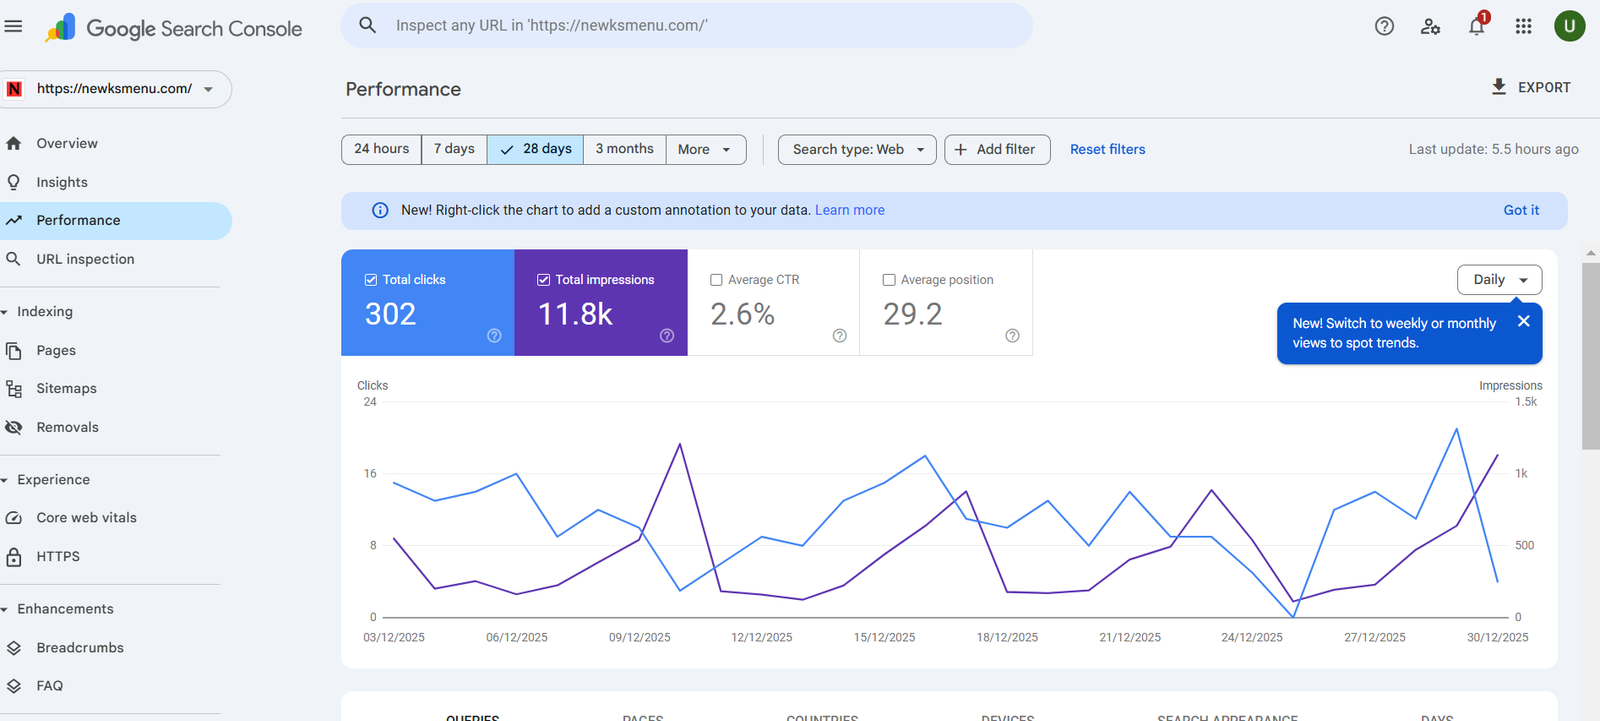Open users and settings icon
The image size is (1600, 721).
(x=1430, y=27)
